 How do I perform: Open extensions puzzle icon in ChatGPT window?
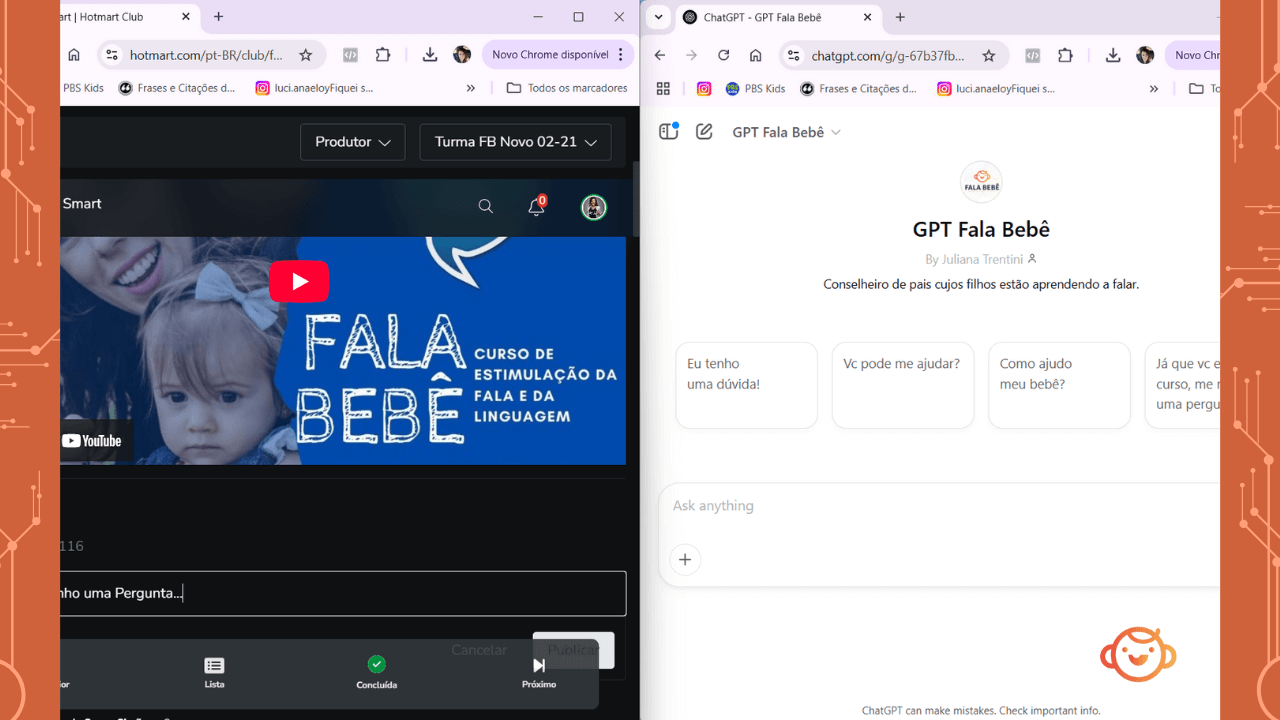[x=1065, y=55]
